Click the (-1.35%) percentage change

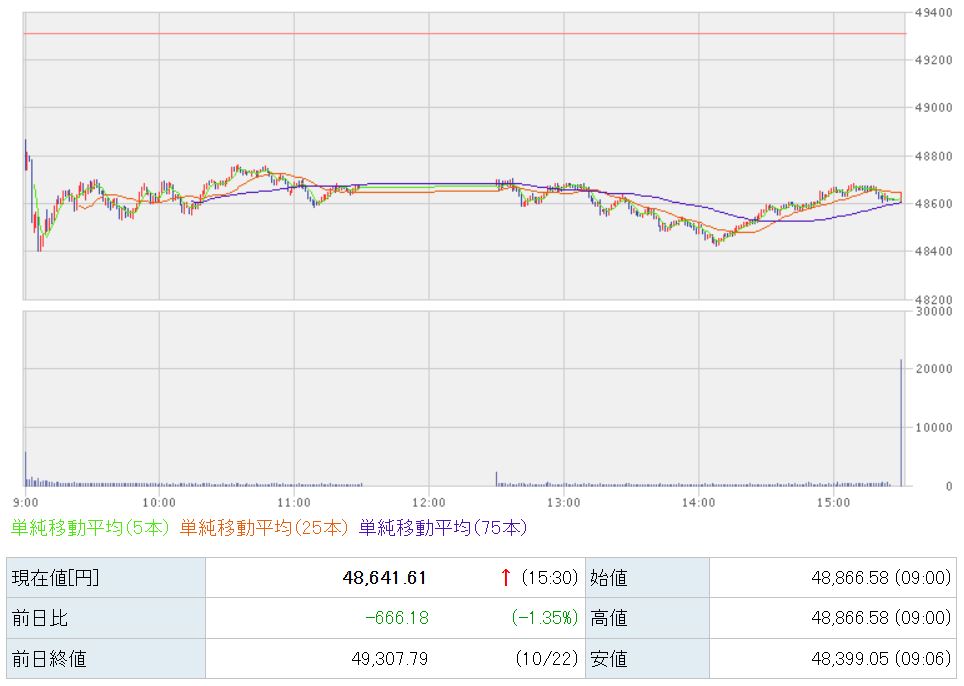click(545, 618)
